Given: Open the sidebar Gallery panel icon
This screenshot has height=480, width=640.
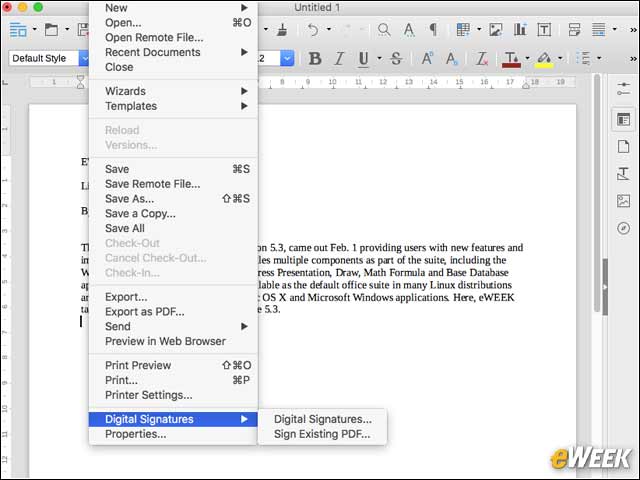Looking at the screenshot, I should point(623,201).
